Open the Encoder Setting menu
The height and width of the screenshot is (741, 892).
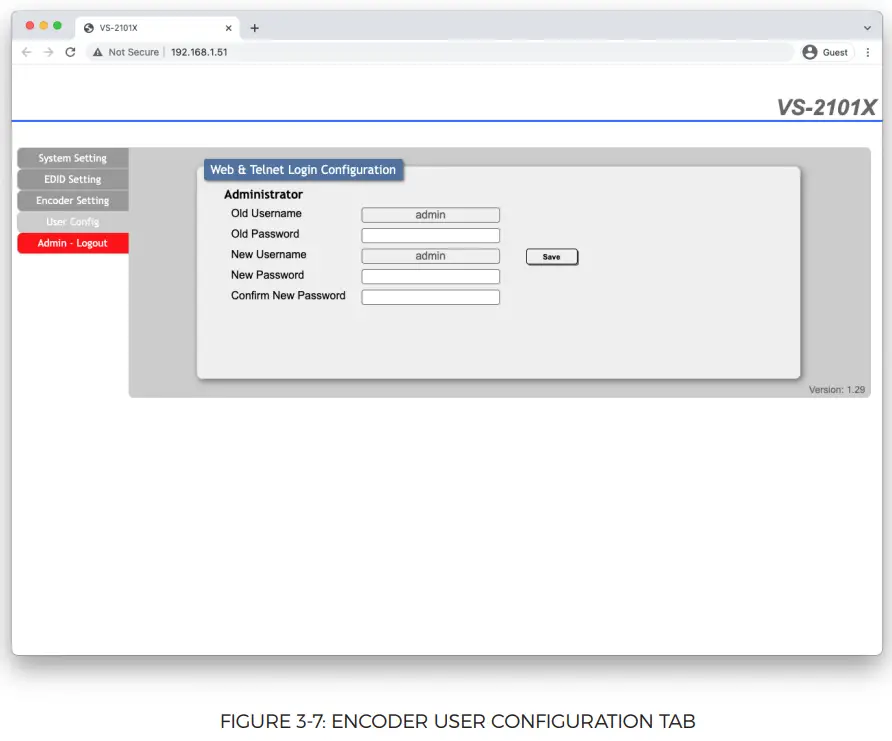pos(73,200)
